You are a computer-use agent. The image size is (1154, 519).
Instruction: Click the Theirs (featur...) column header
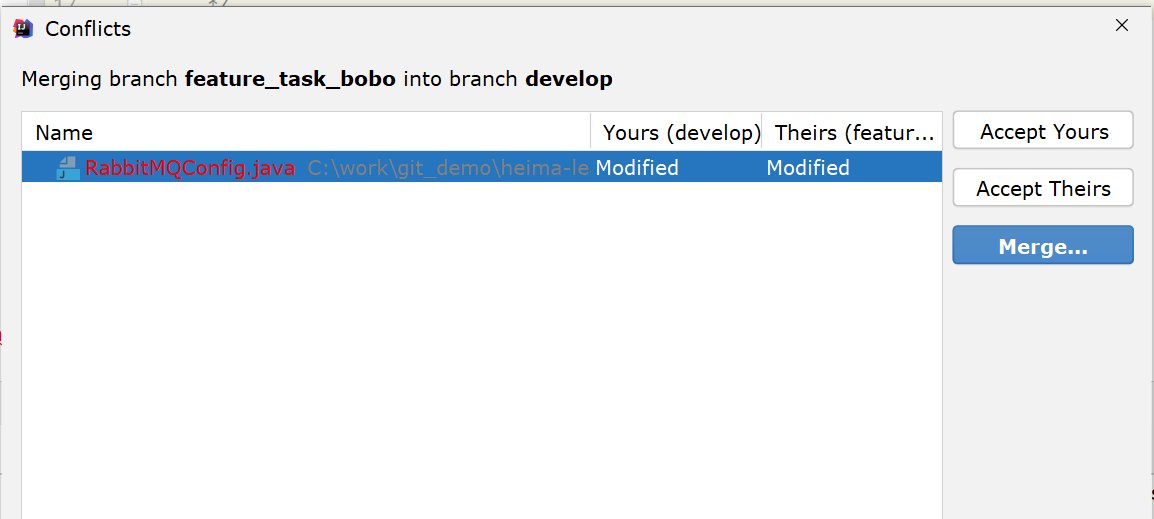(x=854, y=133)
